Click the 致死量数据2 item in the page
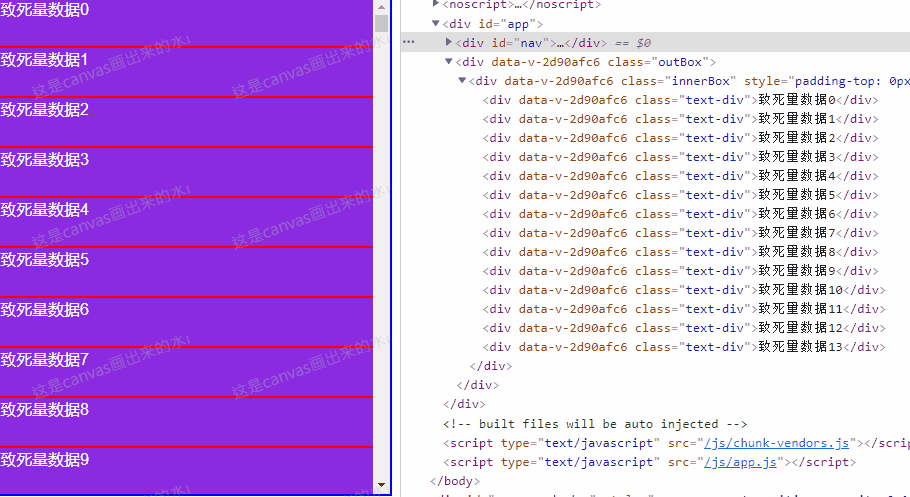Viewport: 910px width, 497px height. (186, 122)
